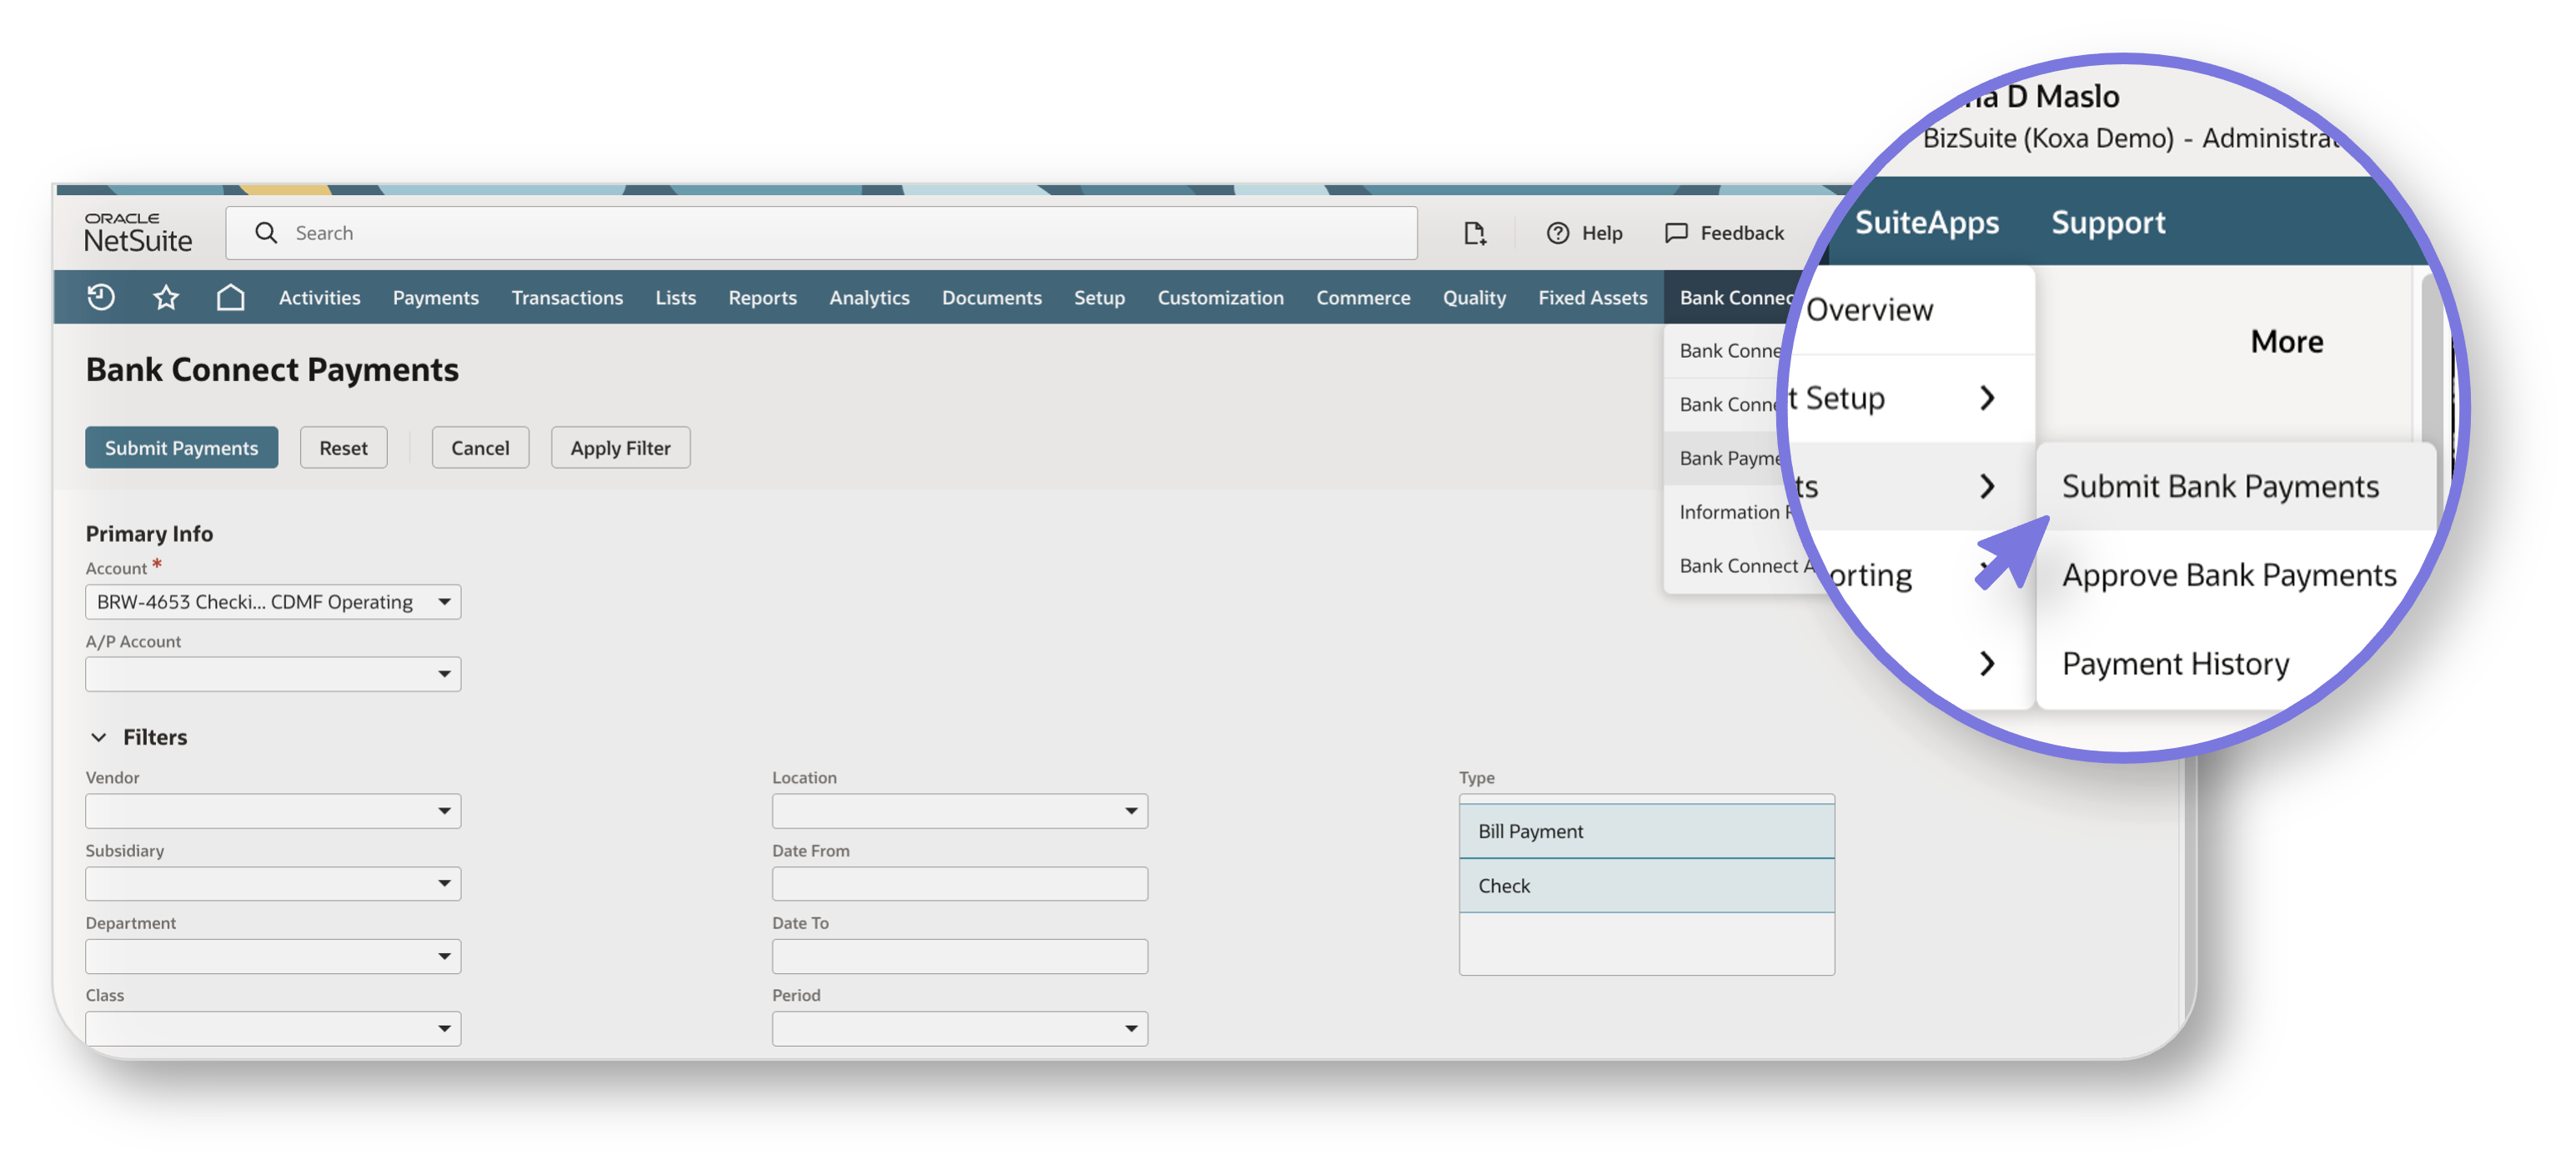Open the Documents menu

[992, 297]
